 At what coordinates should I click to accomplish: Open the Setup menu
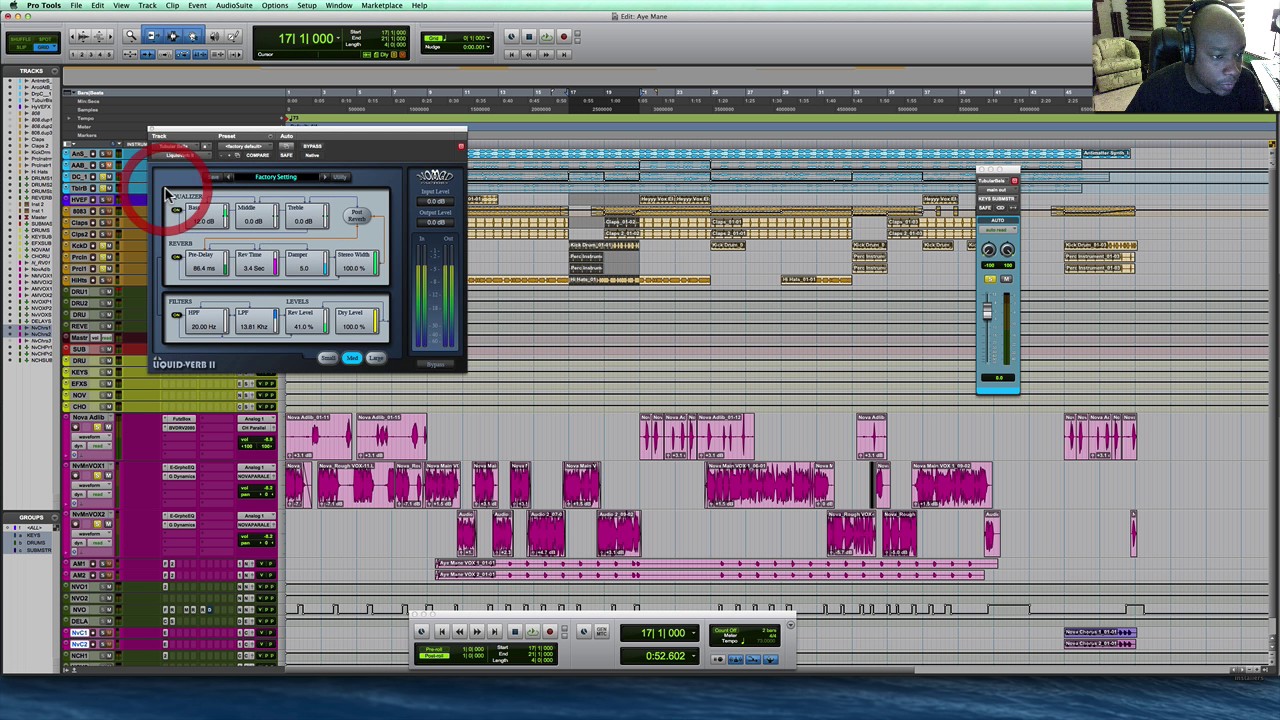click(x=307, y=5)
